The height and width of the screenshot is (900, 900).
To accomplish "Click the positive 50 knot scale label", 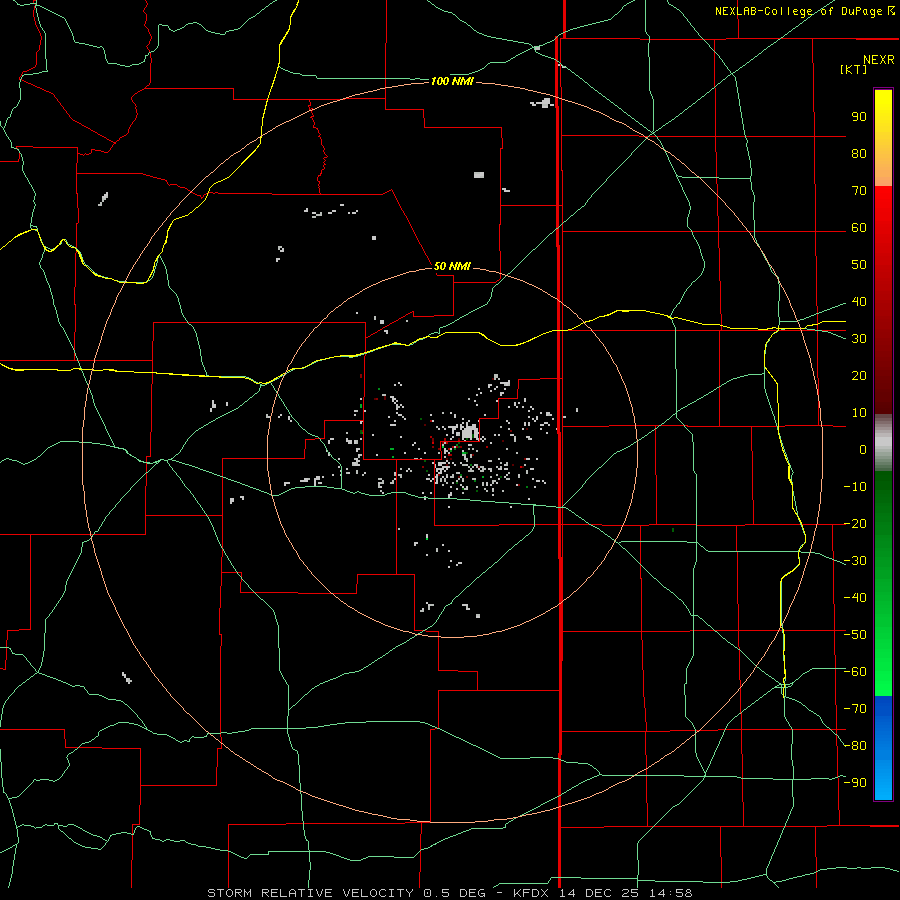I will tap(859, 265).
